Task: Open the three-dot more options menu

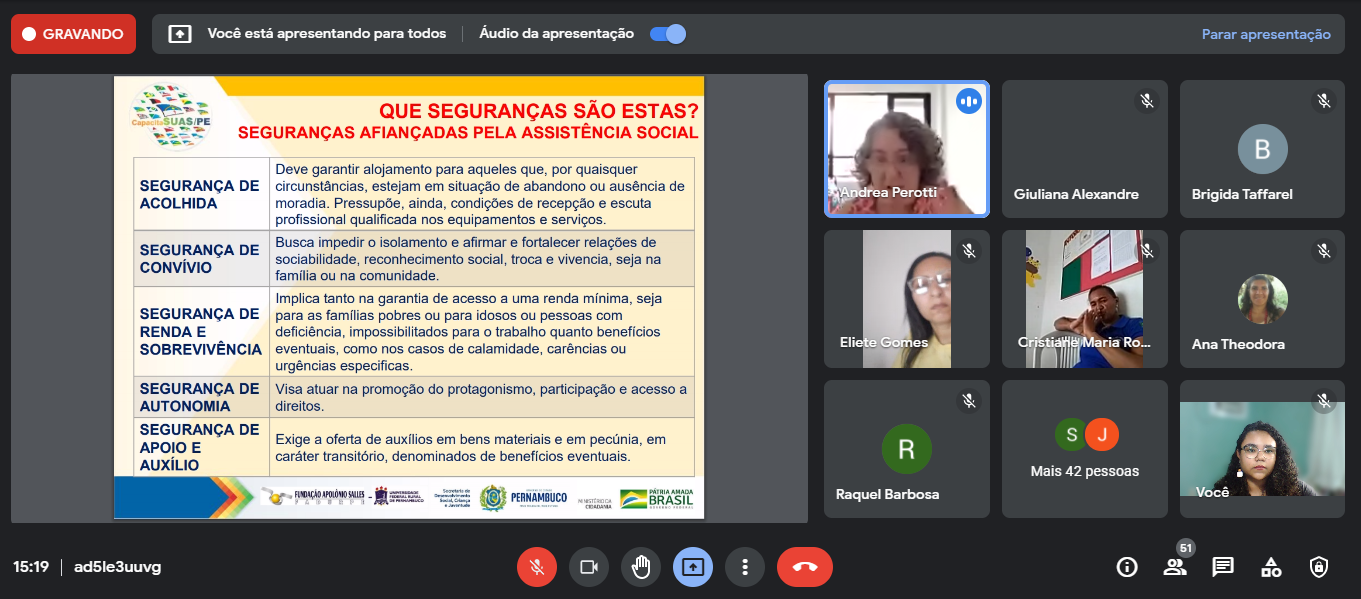Action: [x=745, y=567]
